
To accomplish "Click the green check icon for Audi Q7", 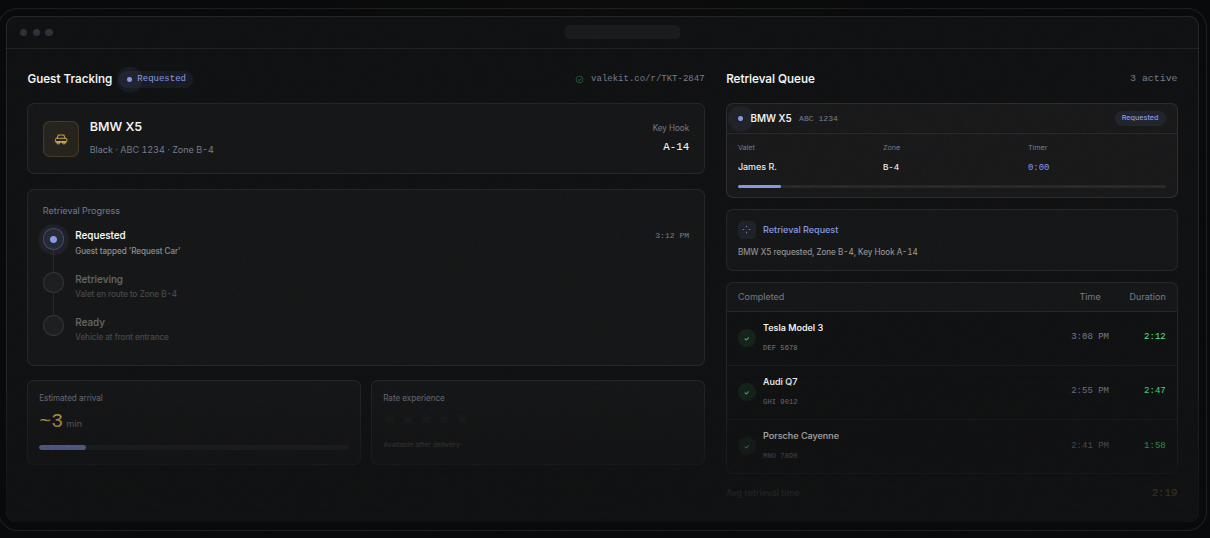I will 747,391.
